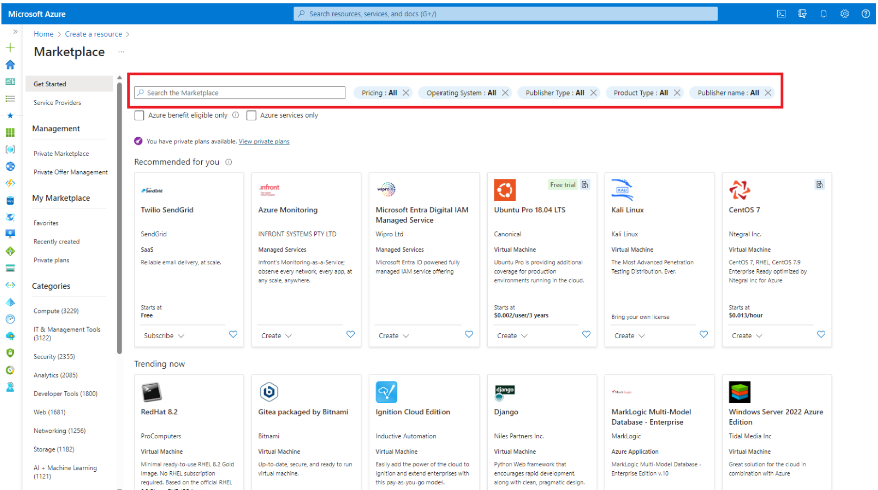Favorite CentOS 7 heart icon

click(821, 334)
